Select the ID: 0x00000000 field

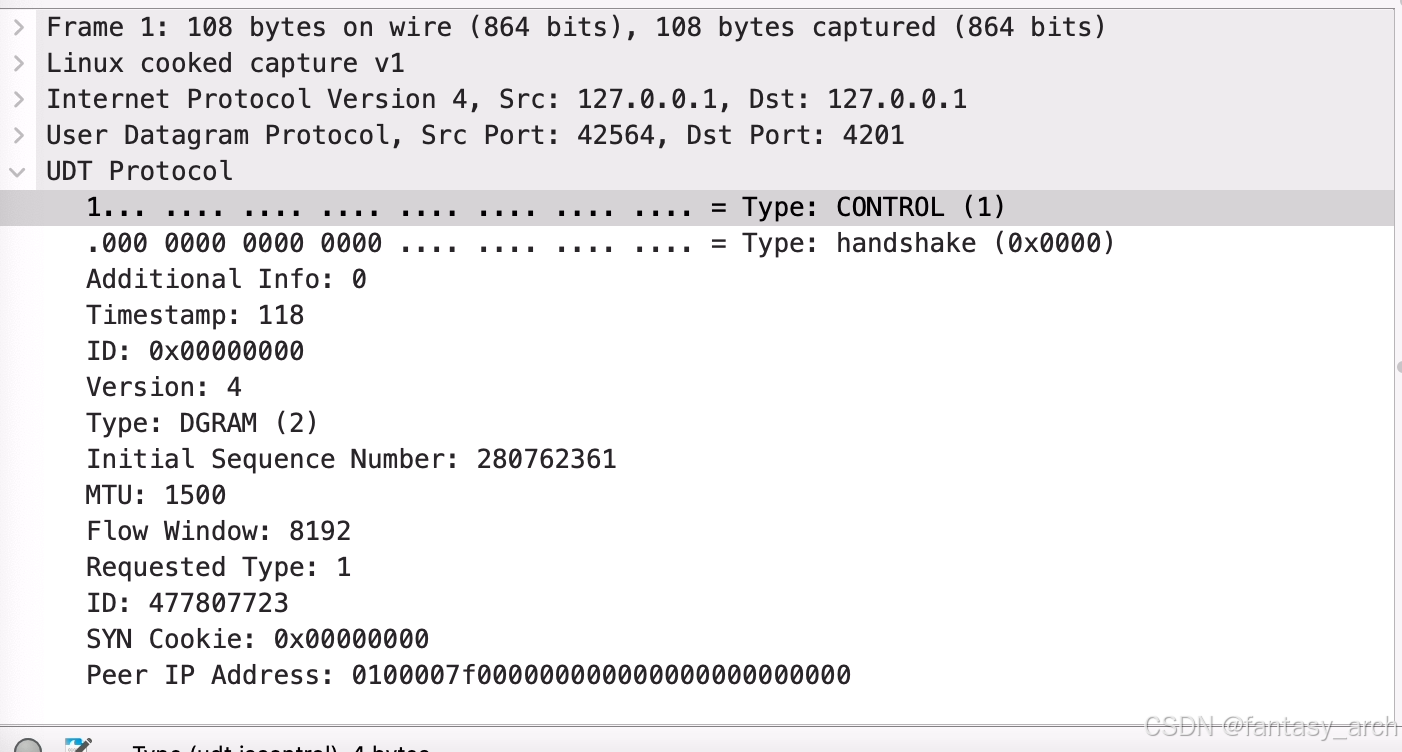click(195, 351)
